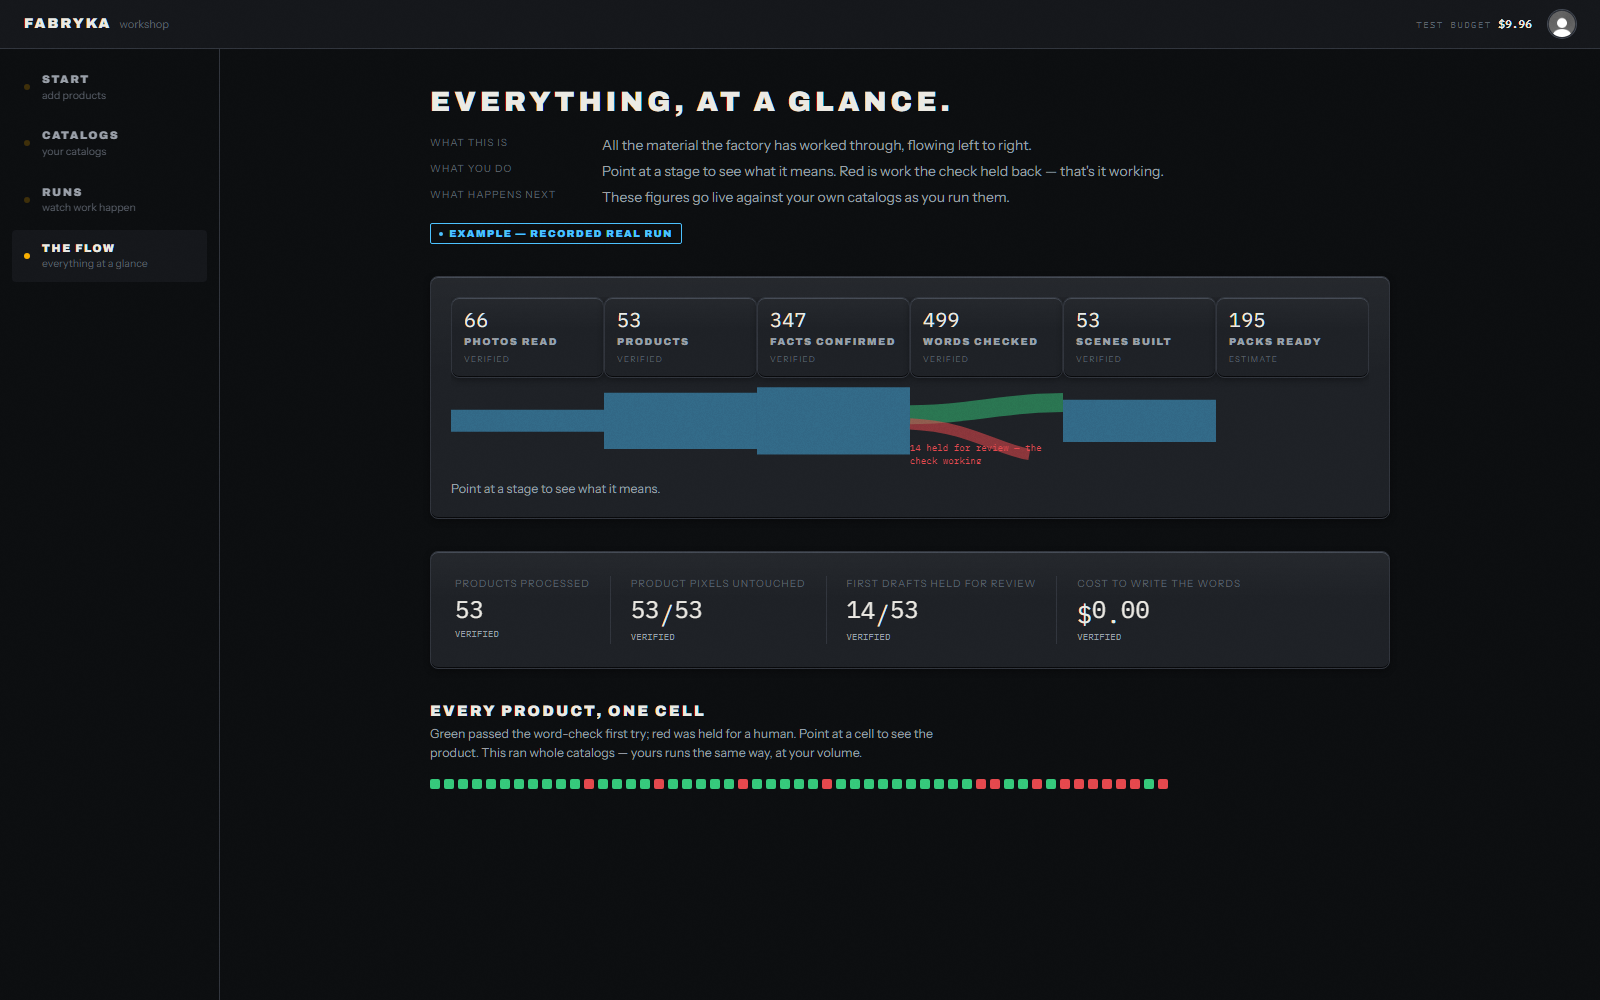Select the 53 Products stage card
The width and height of the screenshot is (1600, 1000).
(x=680, y=337)
